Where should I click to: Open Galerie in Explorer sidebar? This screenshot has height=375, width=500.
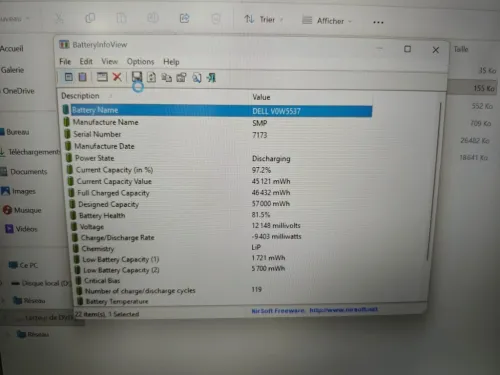tap(12, 70)
